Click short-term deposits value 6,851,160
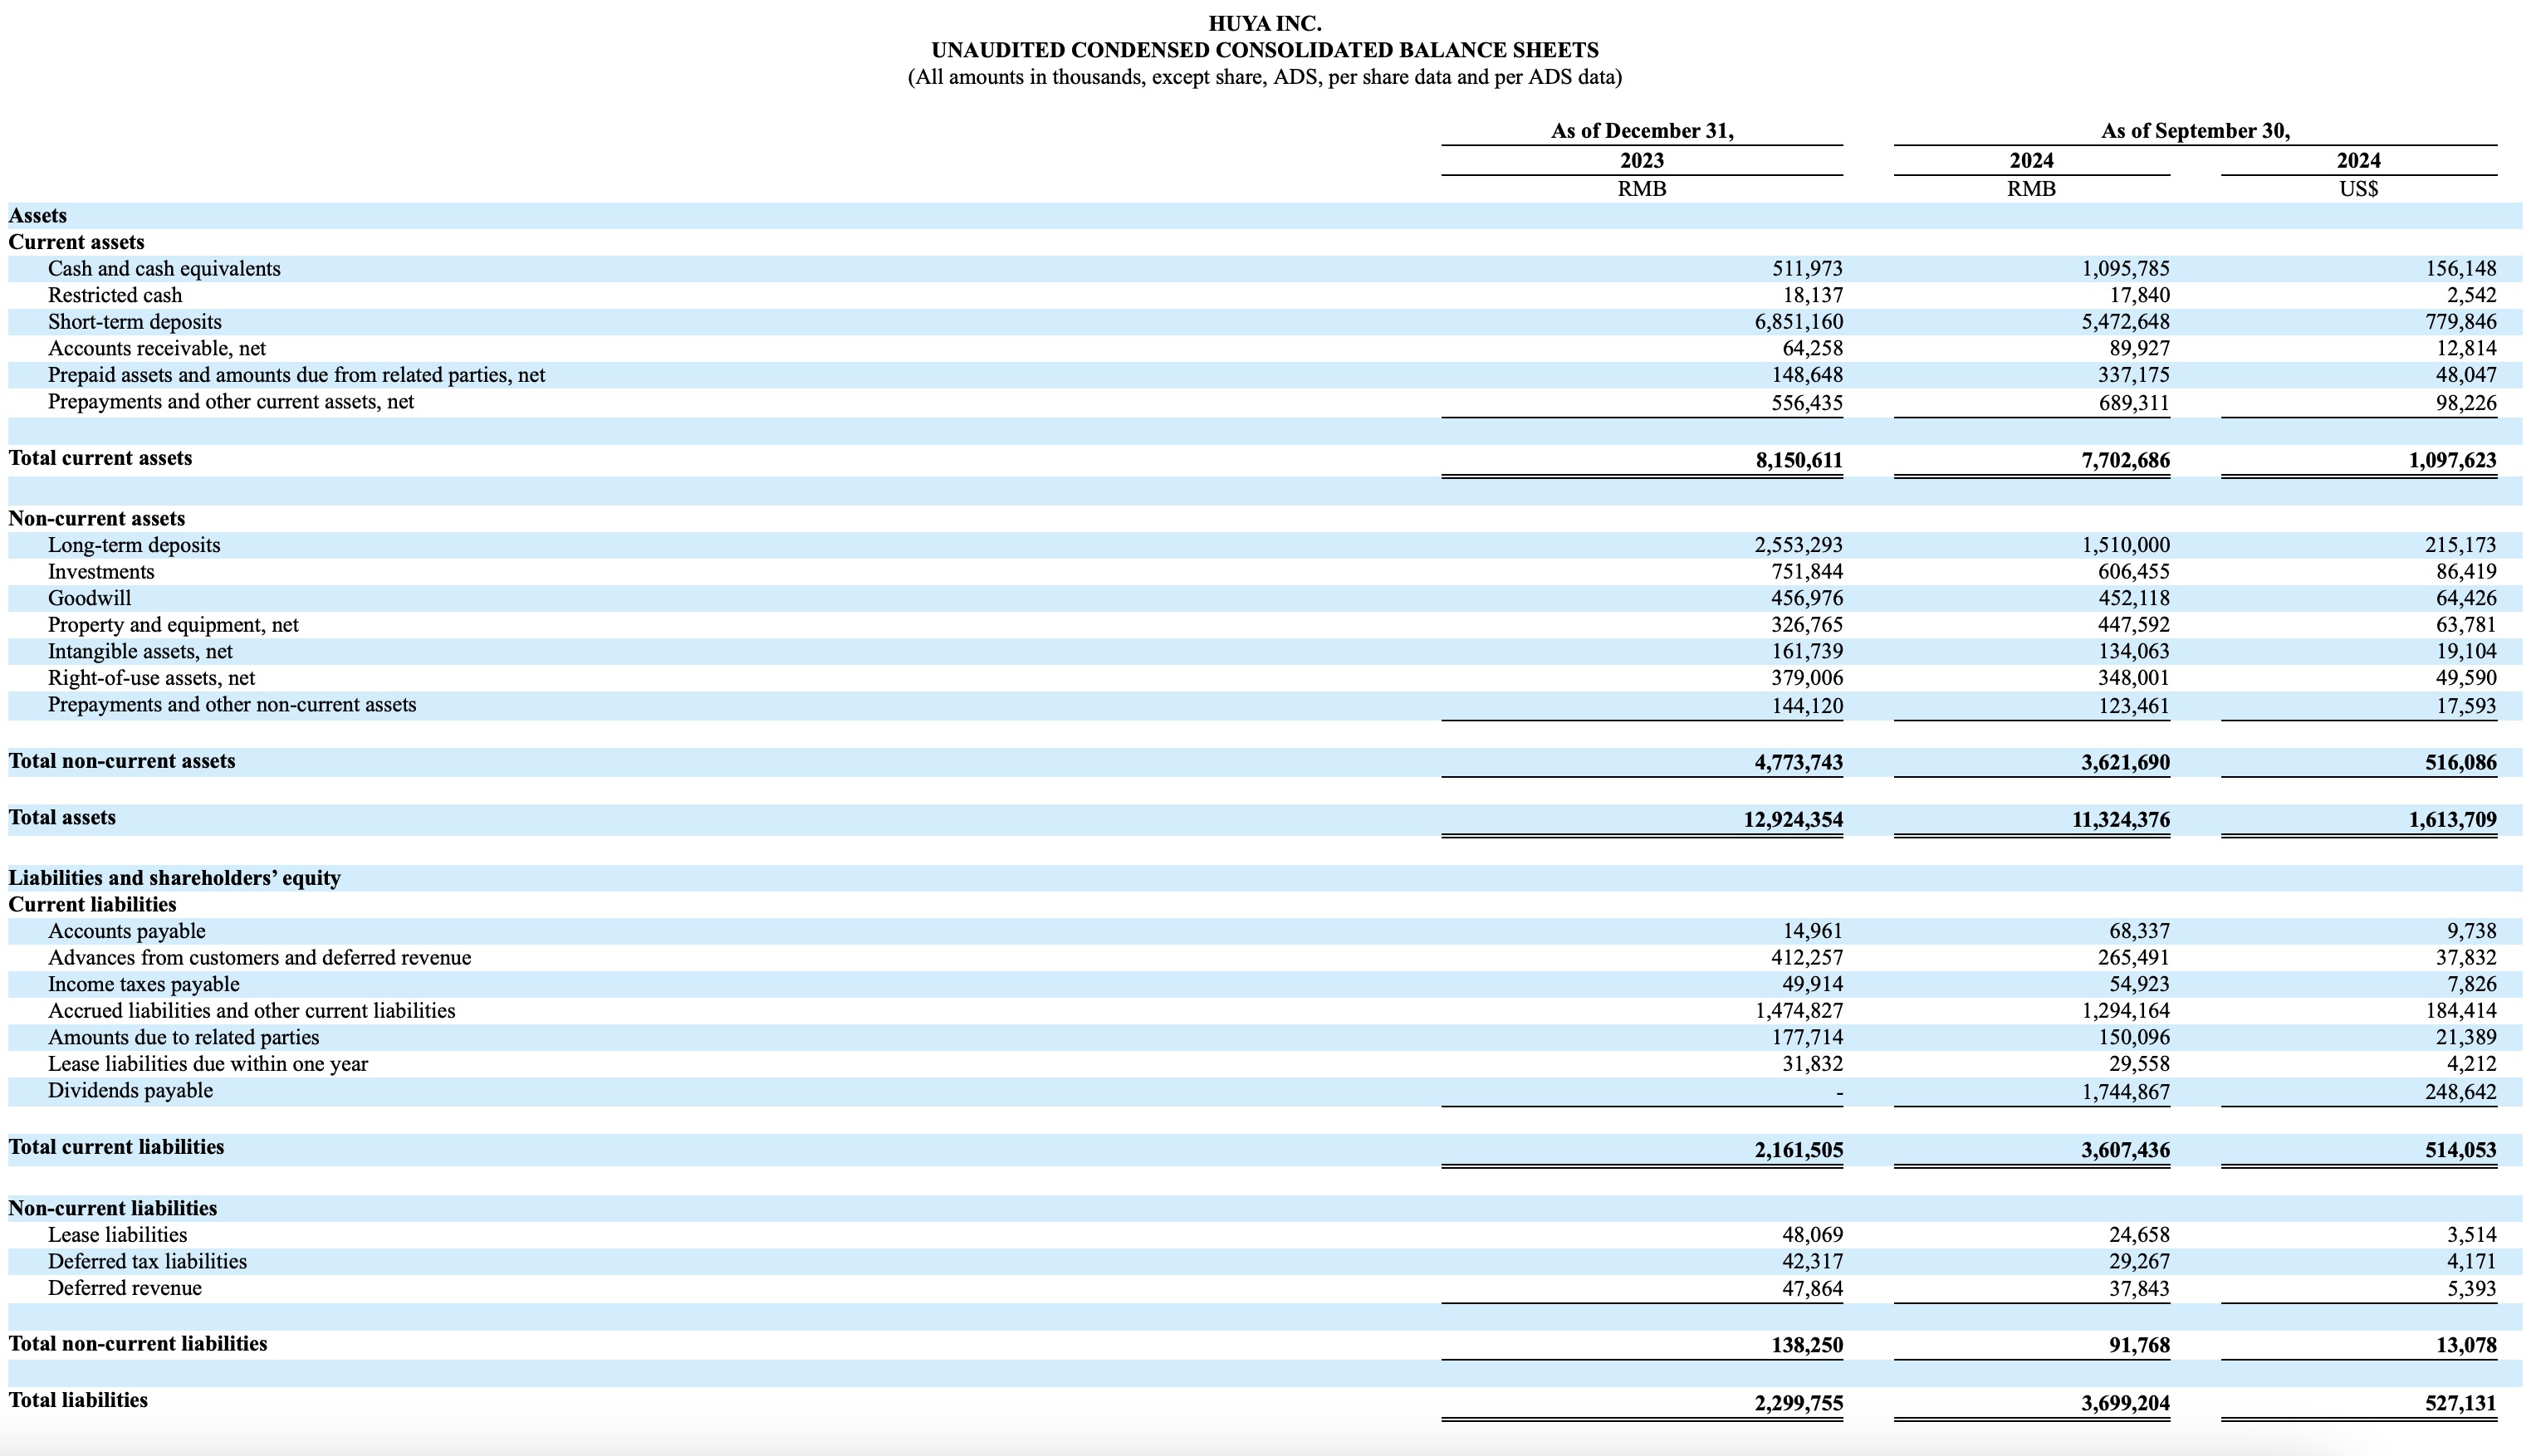This screenshot has height=1456, width=2536. pos(1798,322)
